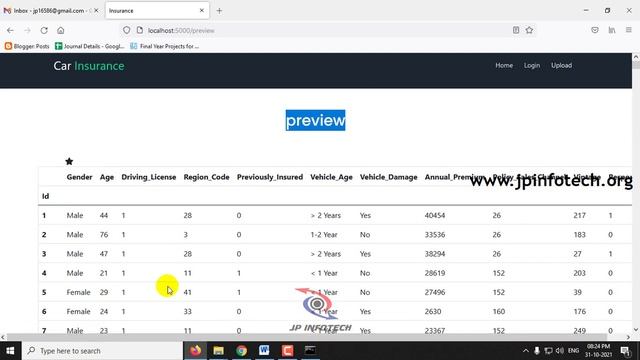Click the black star icon above table
640x360 pixels.
[69, 161]
